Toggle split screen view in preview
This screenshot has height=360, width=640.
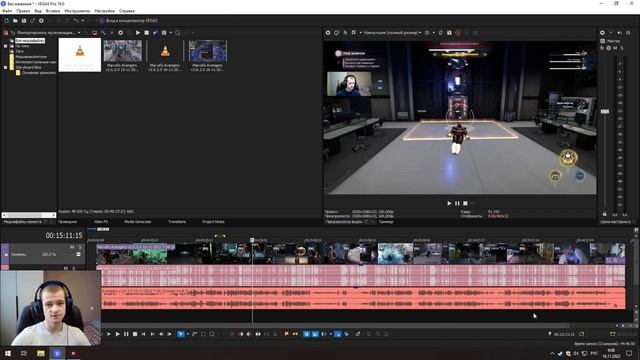pos(354,33)
